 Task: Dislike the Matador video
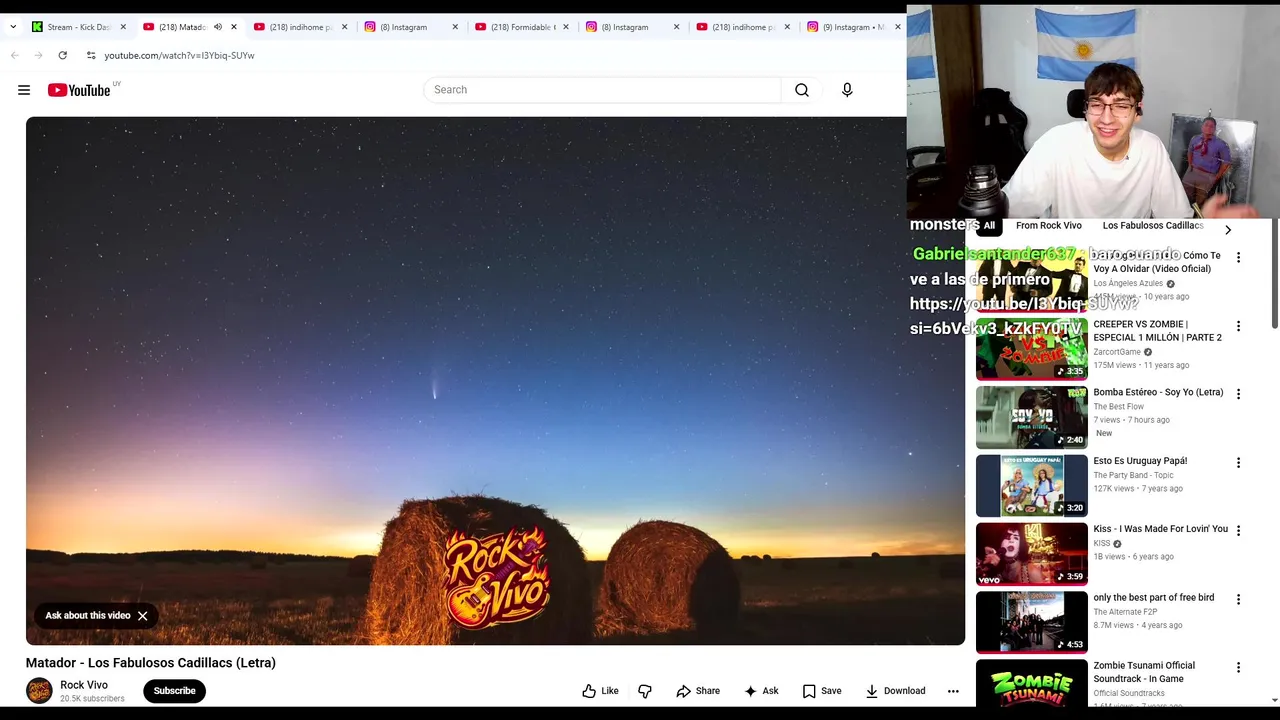[x=645, y=691]
